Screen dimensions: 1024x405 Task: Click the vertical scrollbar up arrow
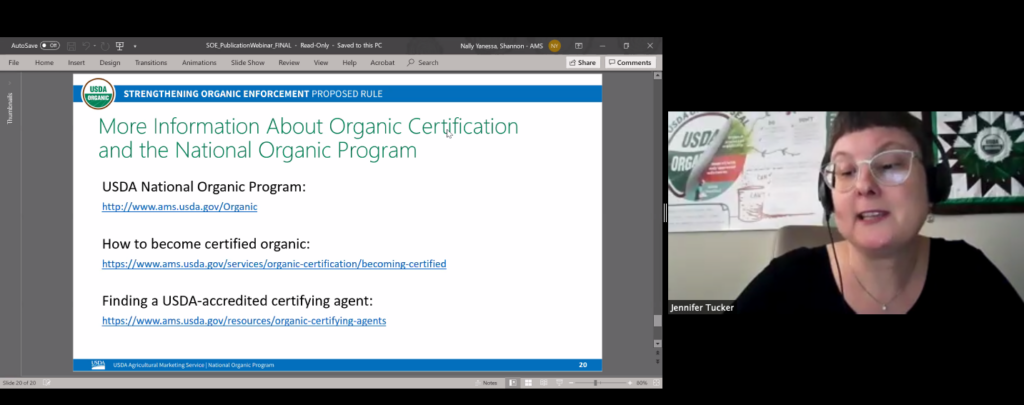[658, 76]
